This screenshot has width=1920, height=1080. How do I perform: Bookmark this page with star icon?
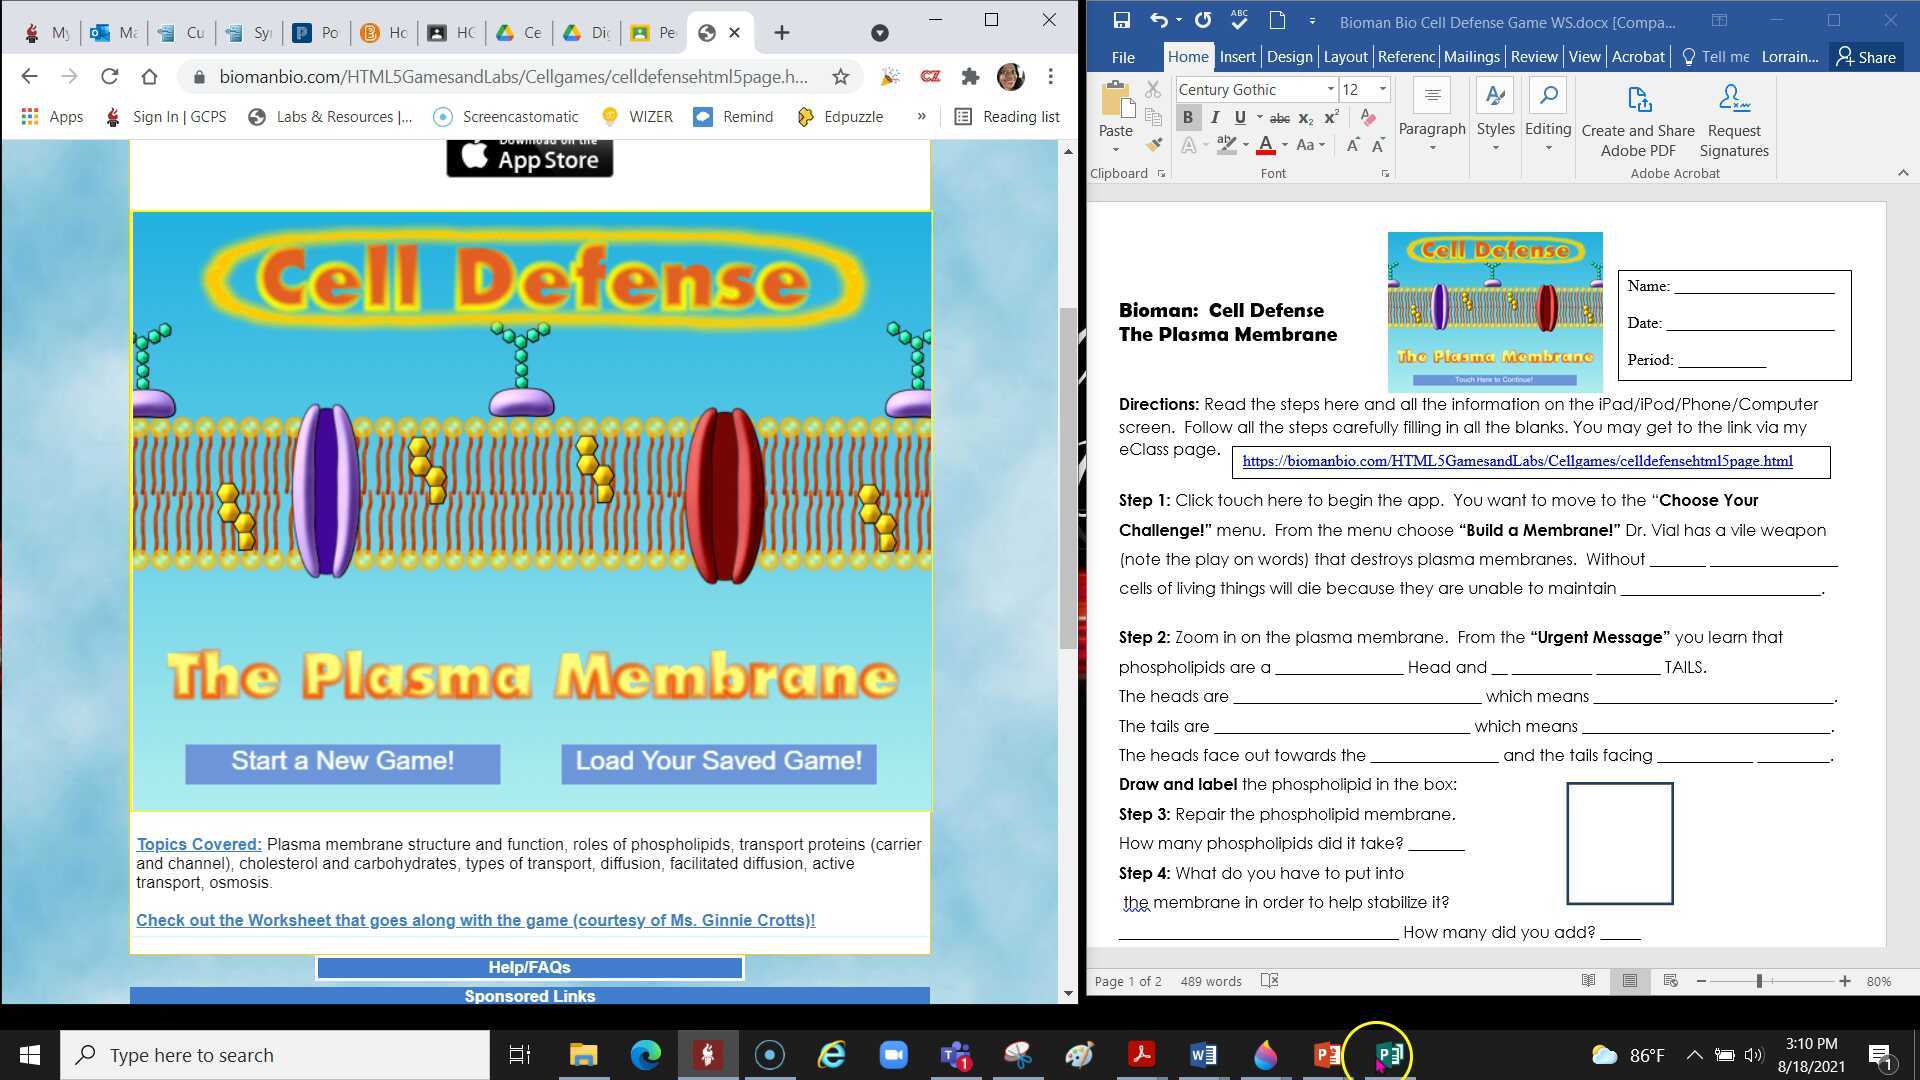pos(841,76)
